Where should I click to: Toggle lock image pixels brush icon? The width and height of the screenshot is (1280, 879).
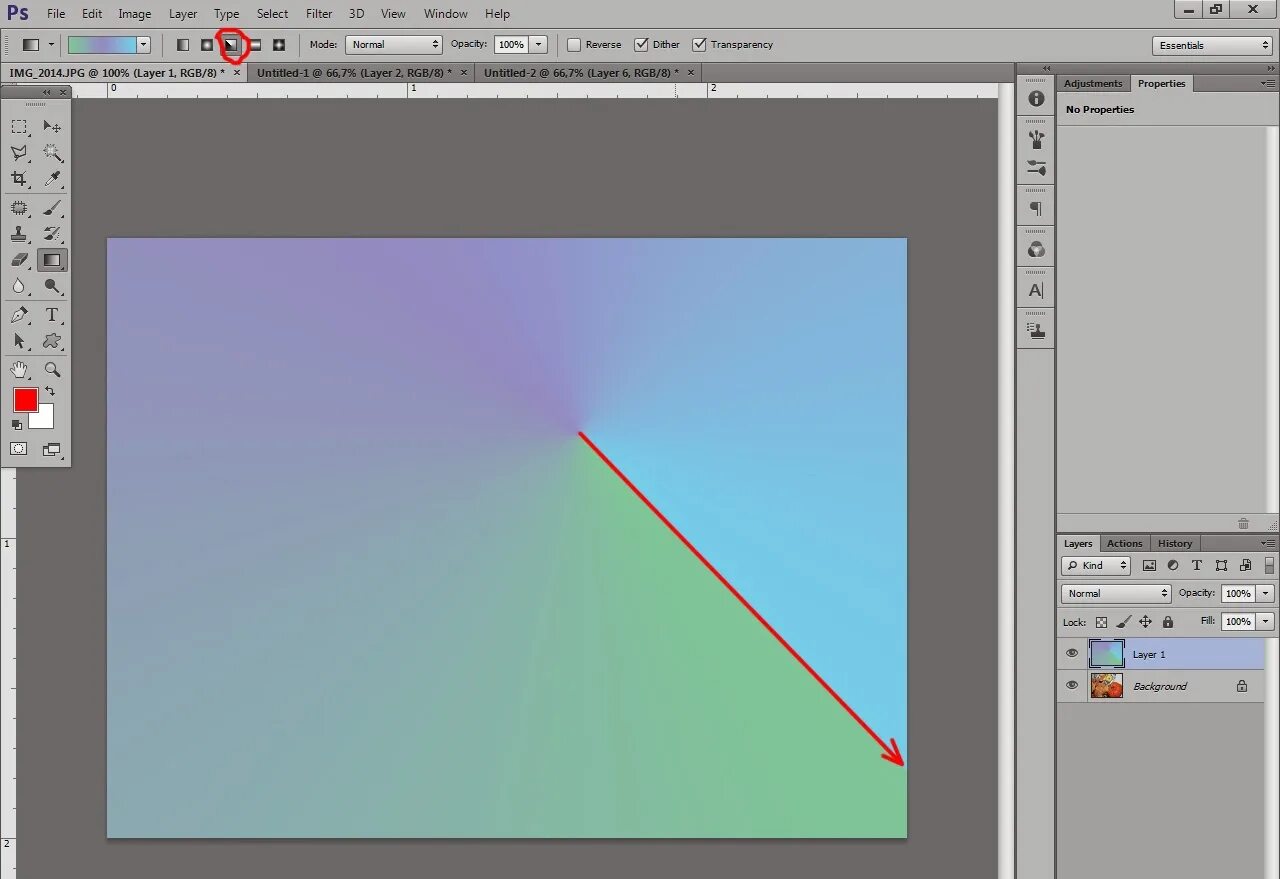coord(1123,622)
